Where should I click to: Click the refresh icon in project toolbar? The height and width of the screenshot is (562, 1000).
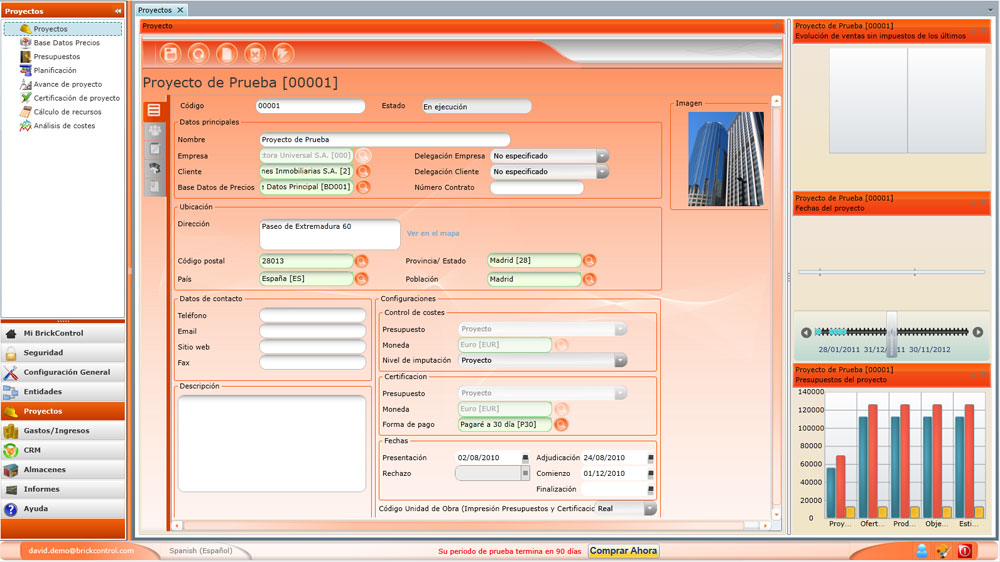[198, 54]
